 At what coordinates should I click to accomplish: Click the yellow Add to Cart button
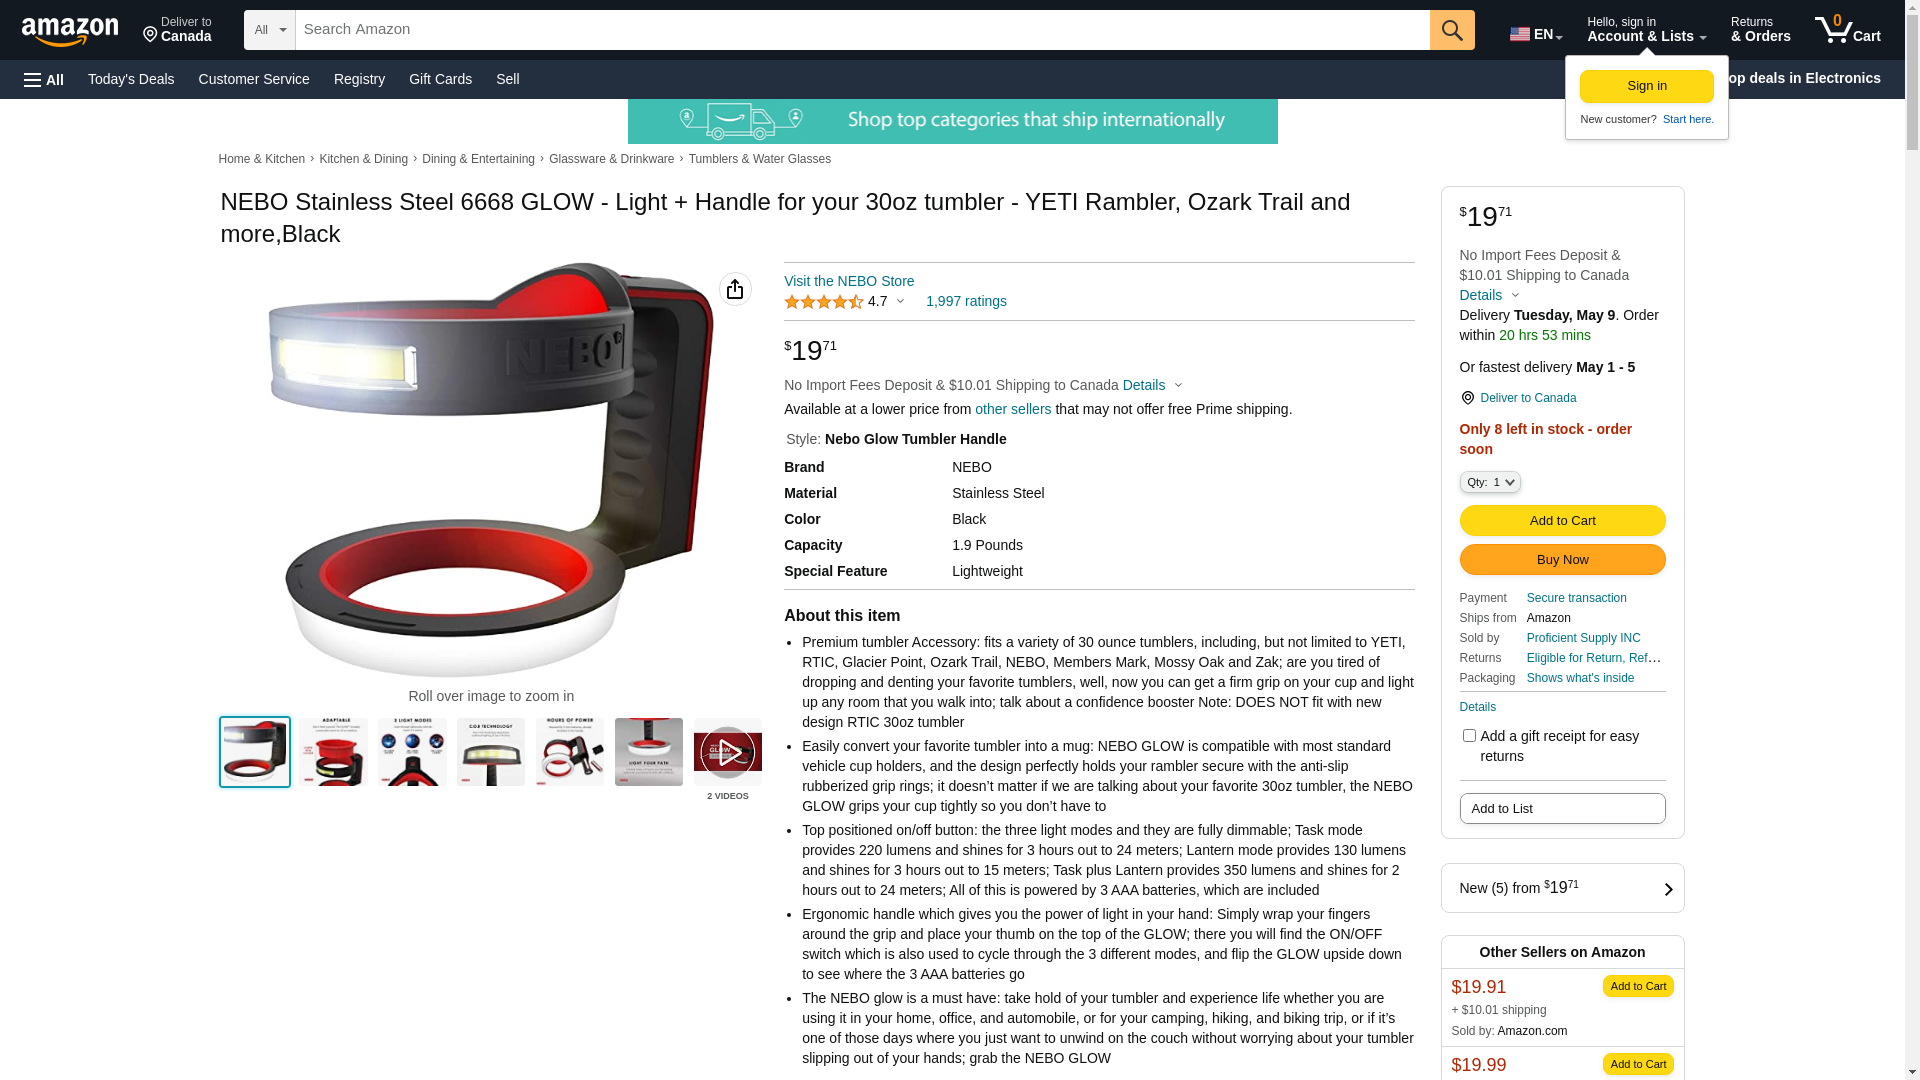pos(1562,521)
